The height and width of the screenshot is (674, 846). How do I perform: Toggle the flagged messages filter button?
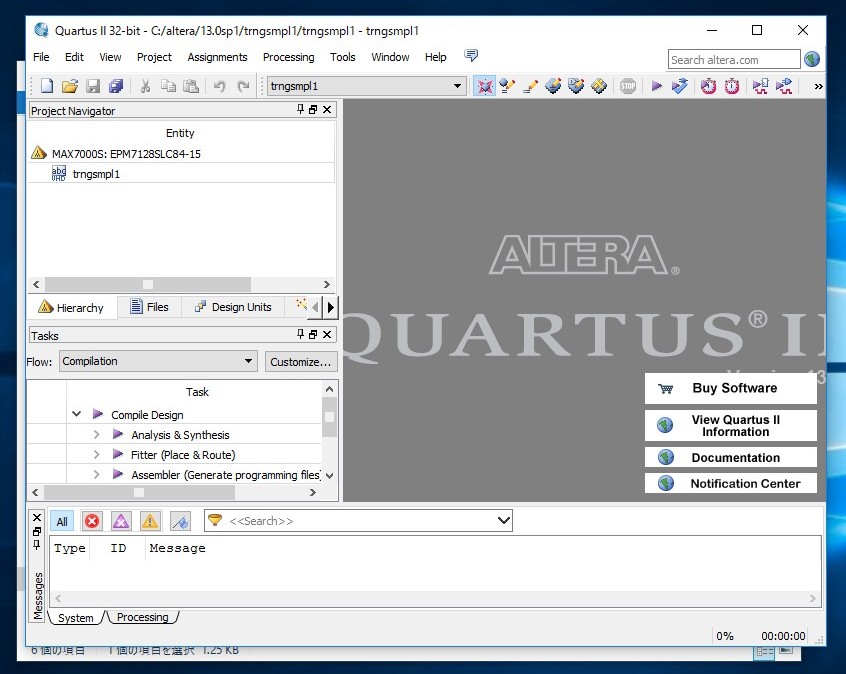(180, 521)
